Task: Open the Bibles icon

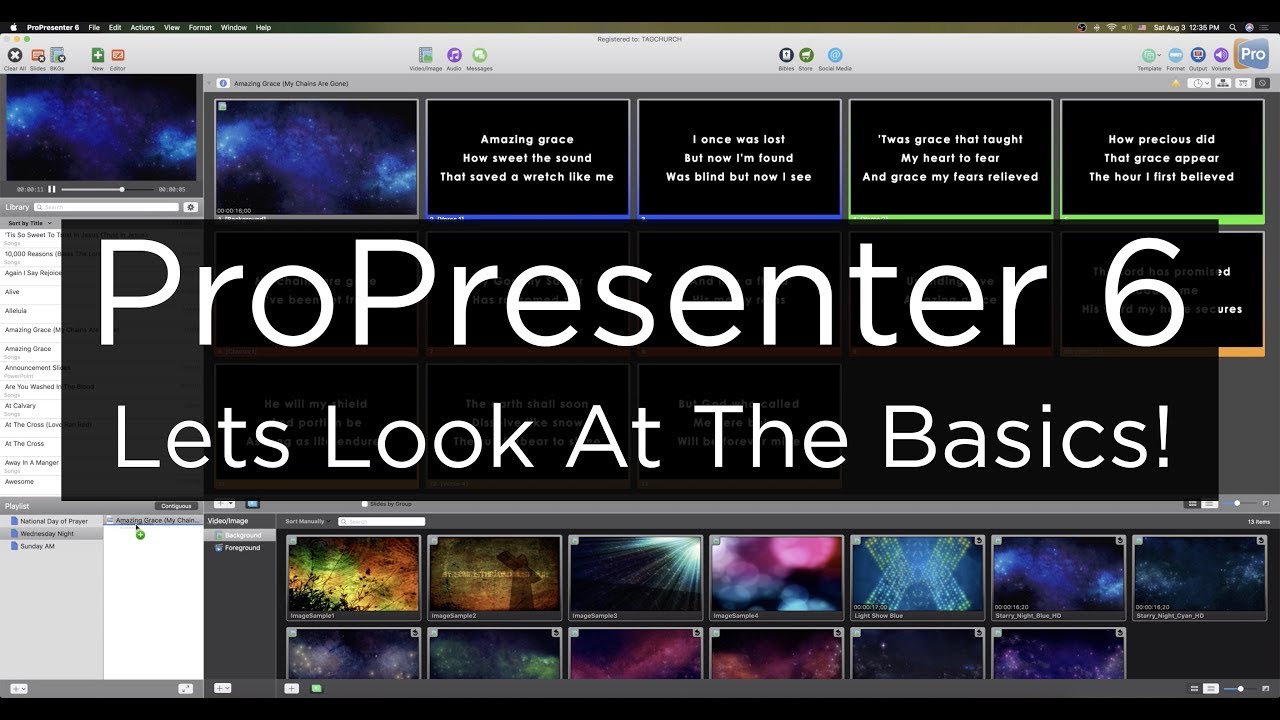Action: pyautogui.click(x=786, y=55)
